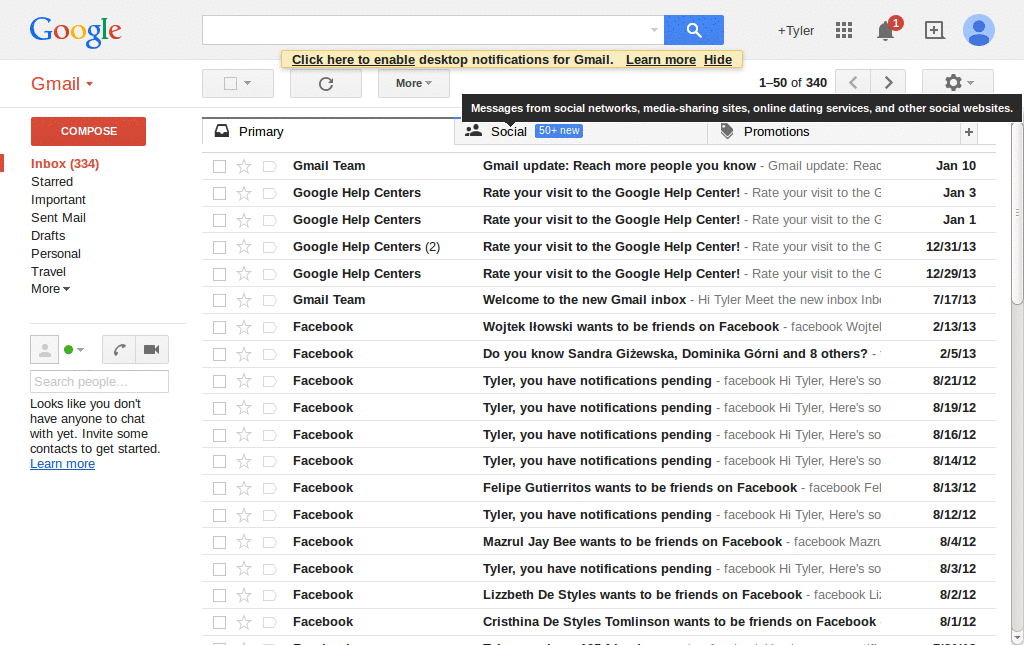This screenshot has height=645, width=1024.
Task: Open the Google apps grid
Action: pos(844,30)
